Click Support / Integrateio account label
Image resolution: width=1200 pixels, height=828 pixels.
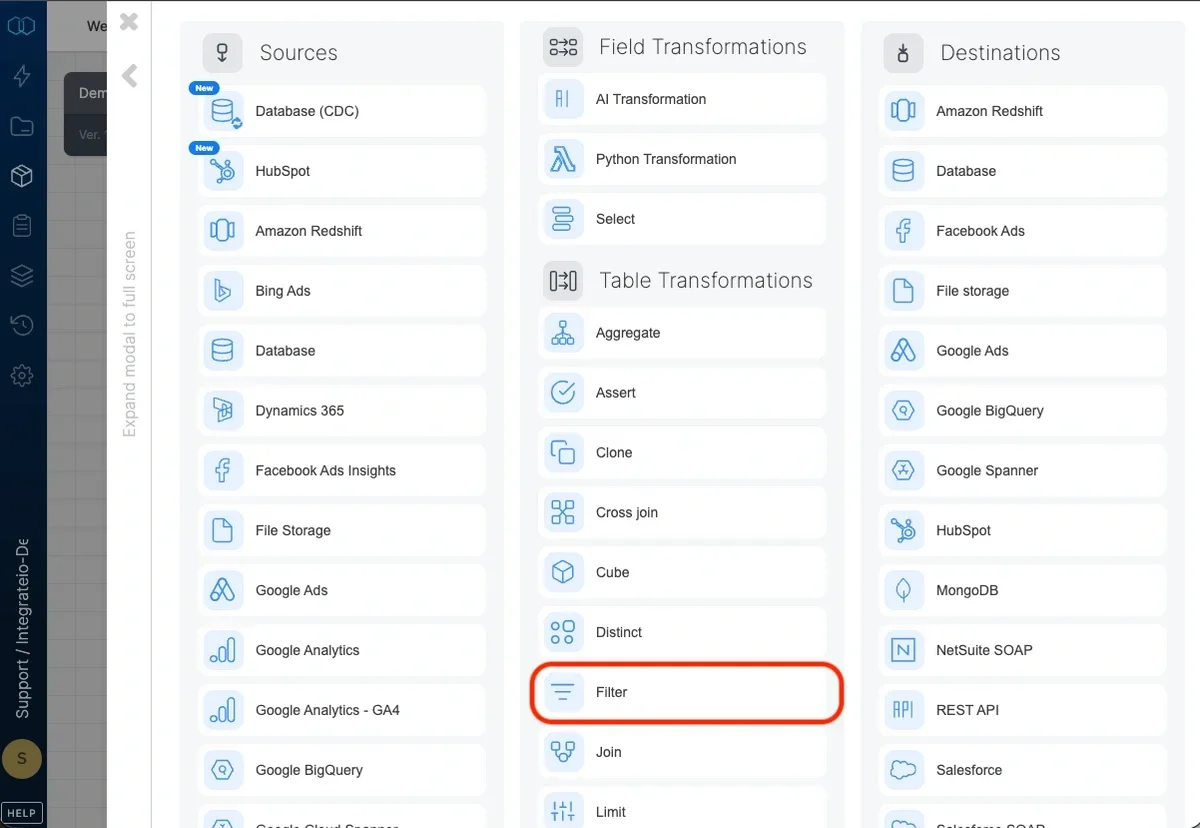pyautogui.click(x=22, y=628)
